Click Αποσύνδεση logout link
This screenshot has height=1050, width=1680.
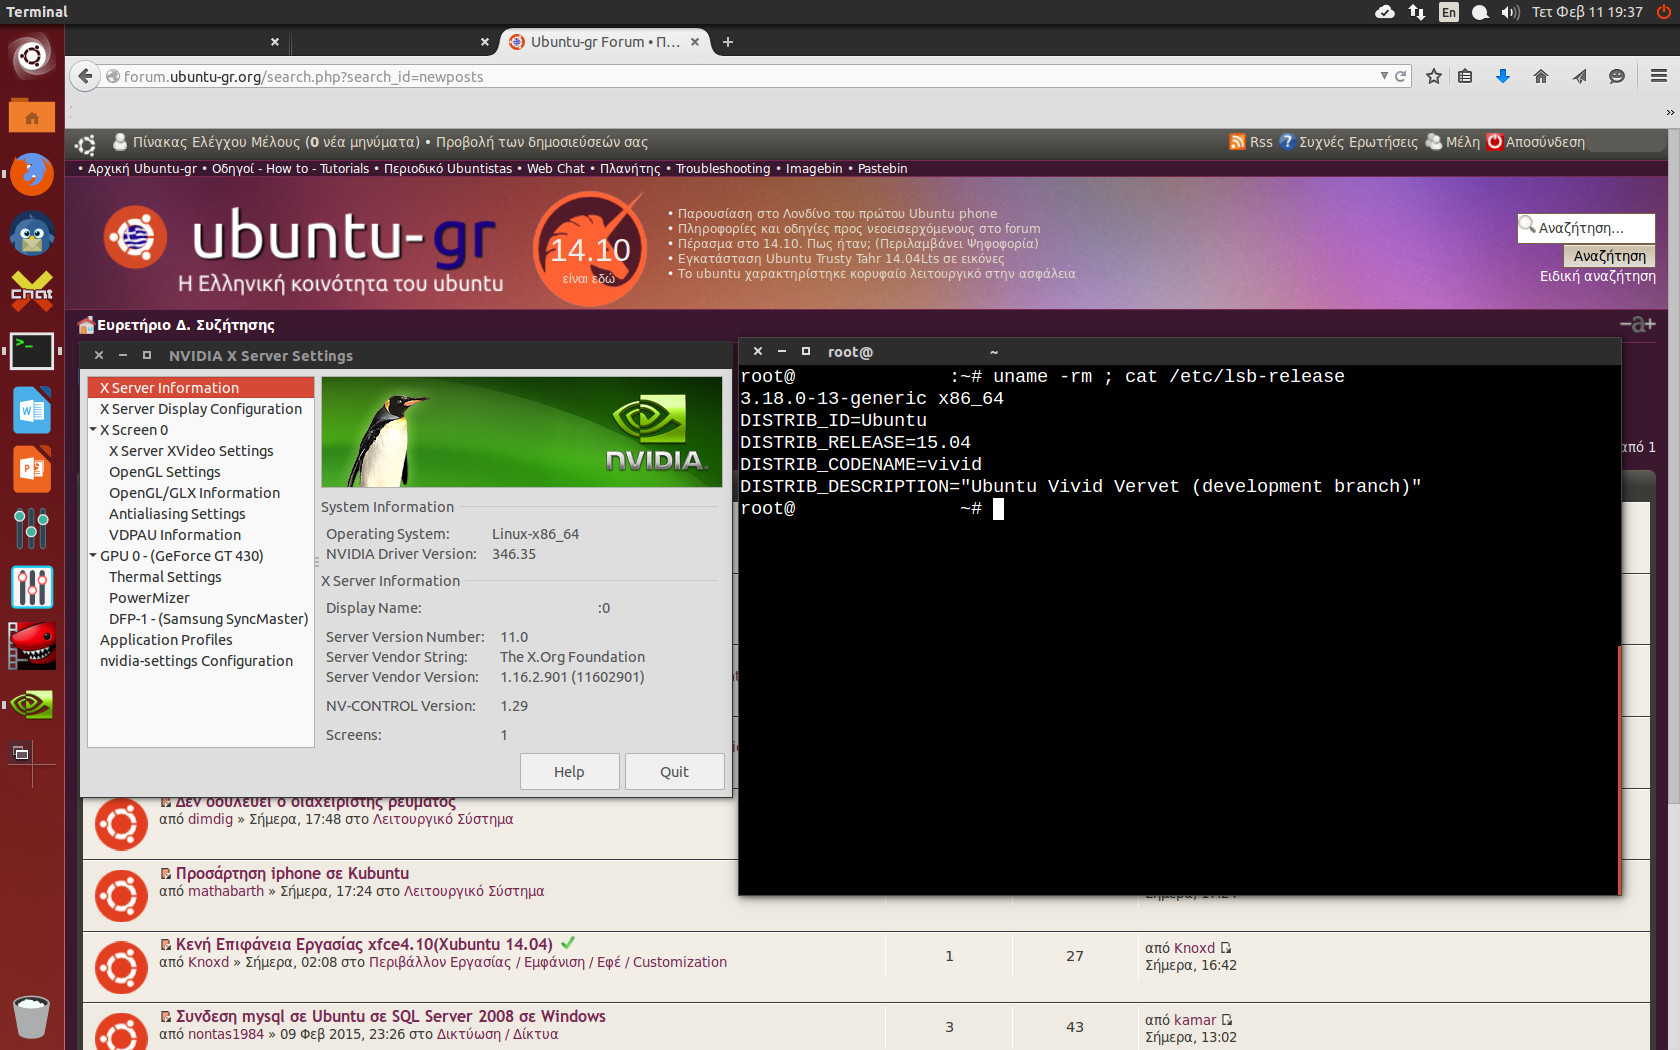(x=1536, y=142)
